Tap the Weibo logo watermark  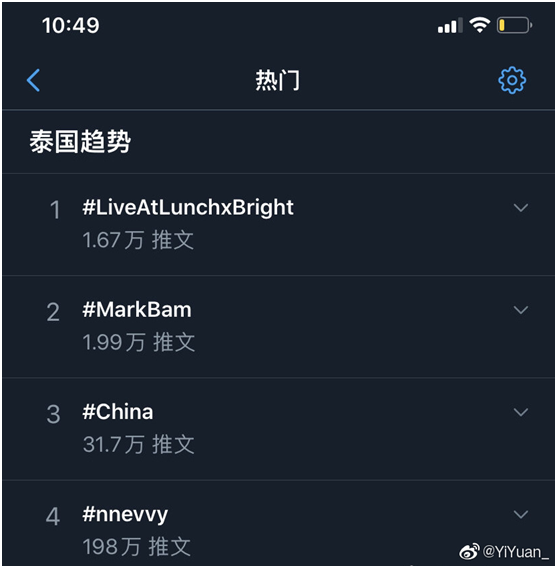coord(469,551)
